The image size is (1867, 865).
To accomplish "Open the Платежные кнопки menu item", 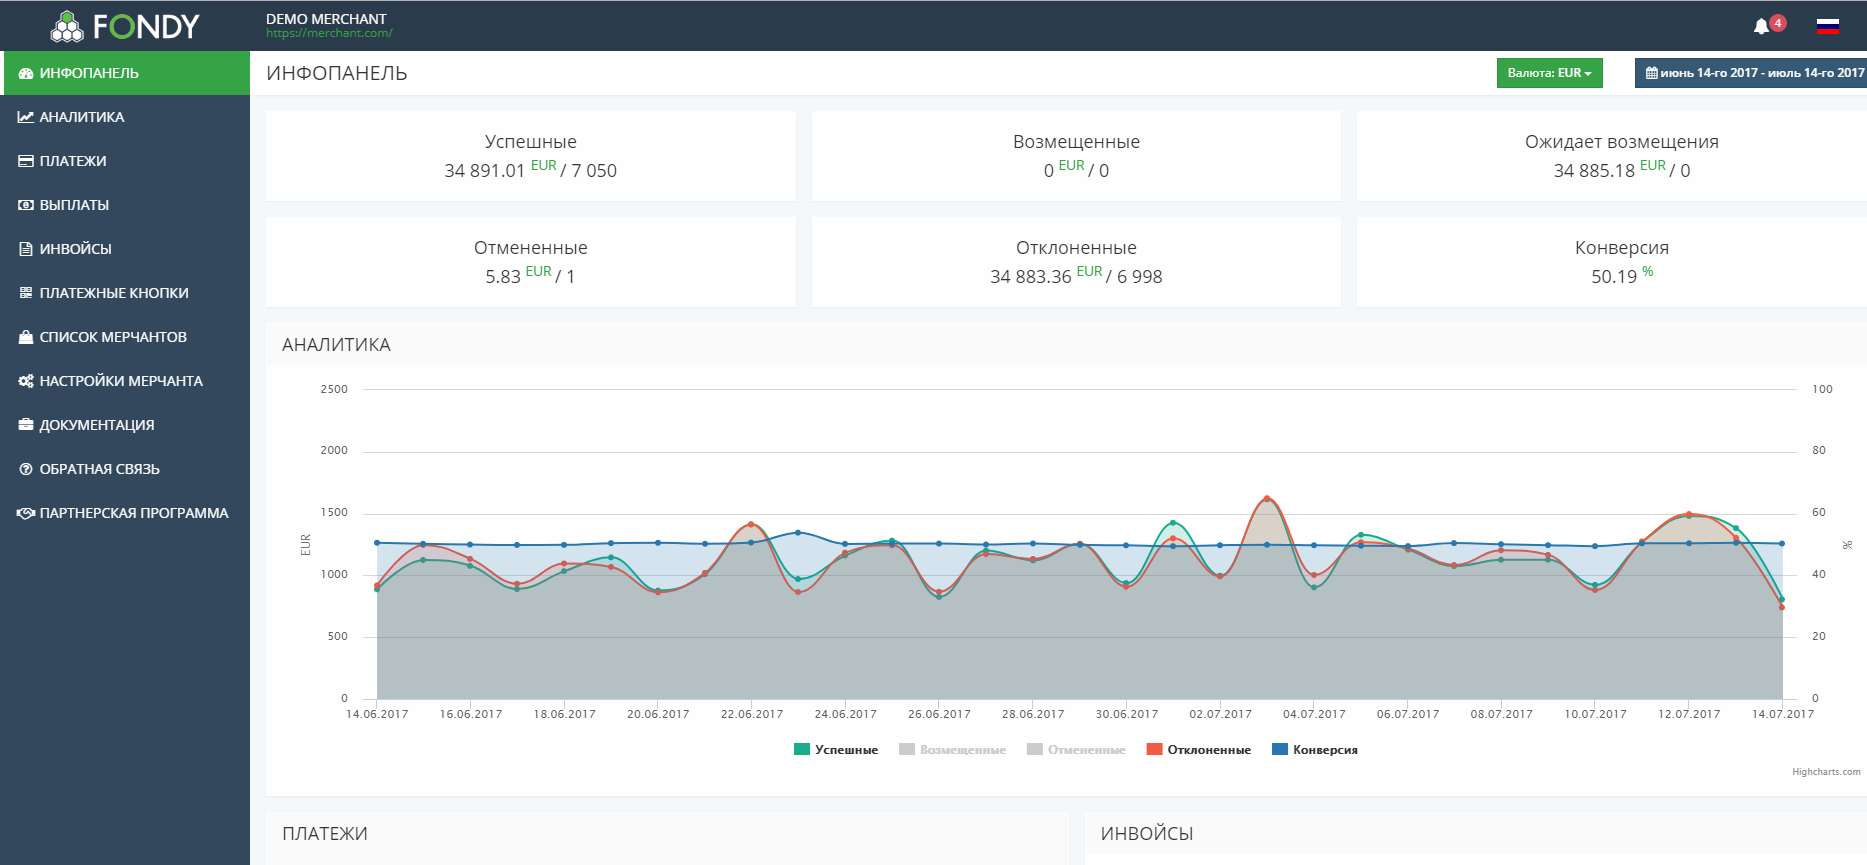I will coord(113,293).
